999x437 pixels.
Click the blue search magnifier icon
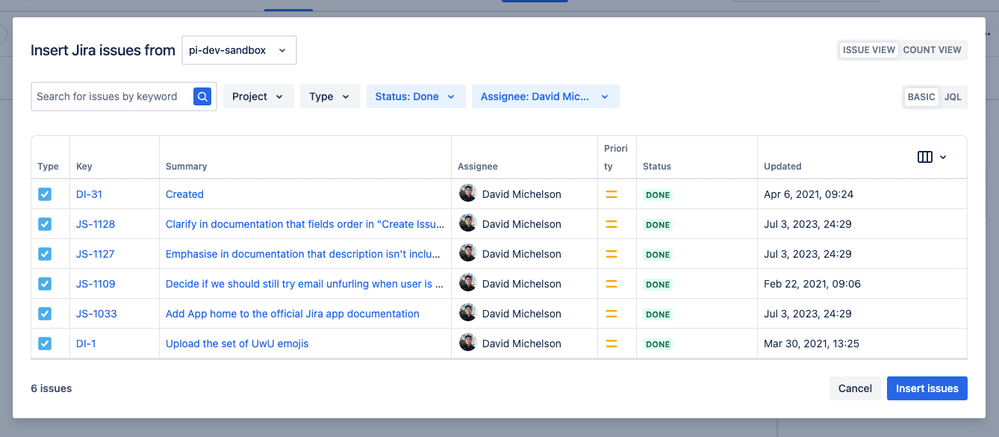[202, 97]
